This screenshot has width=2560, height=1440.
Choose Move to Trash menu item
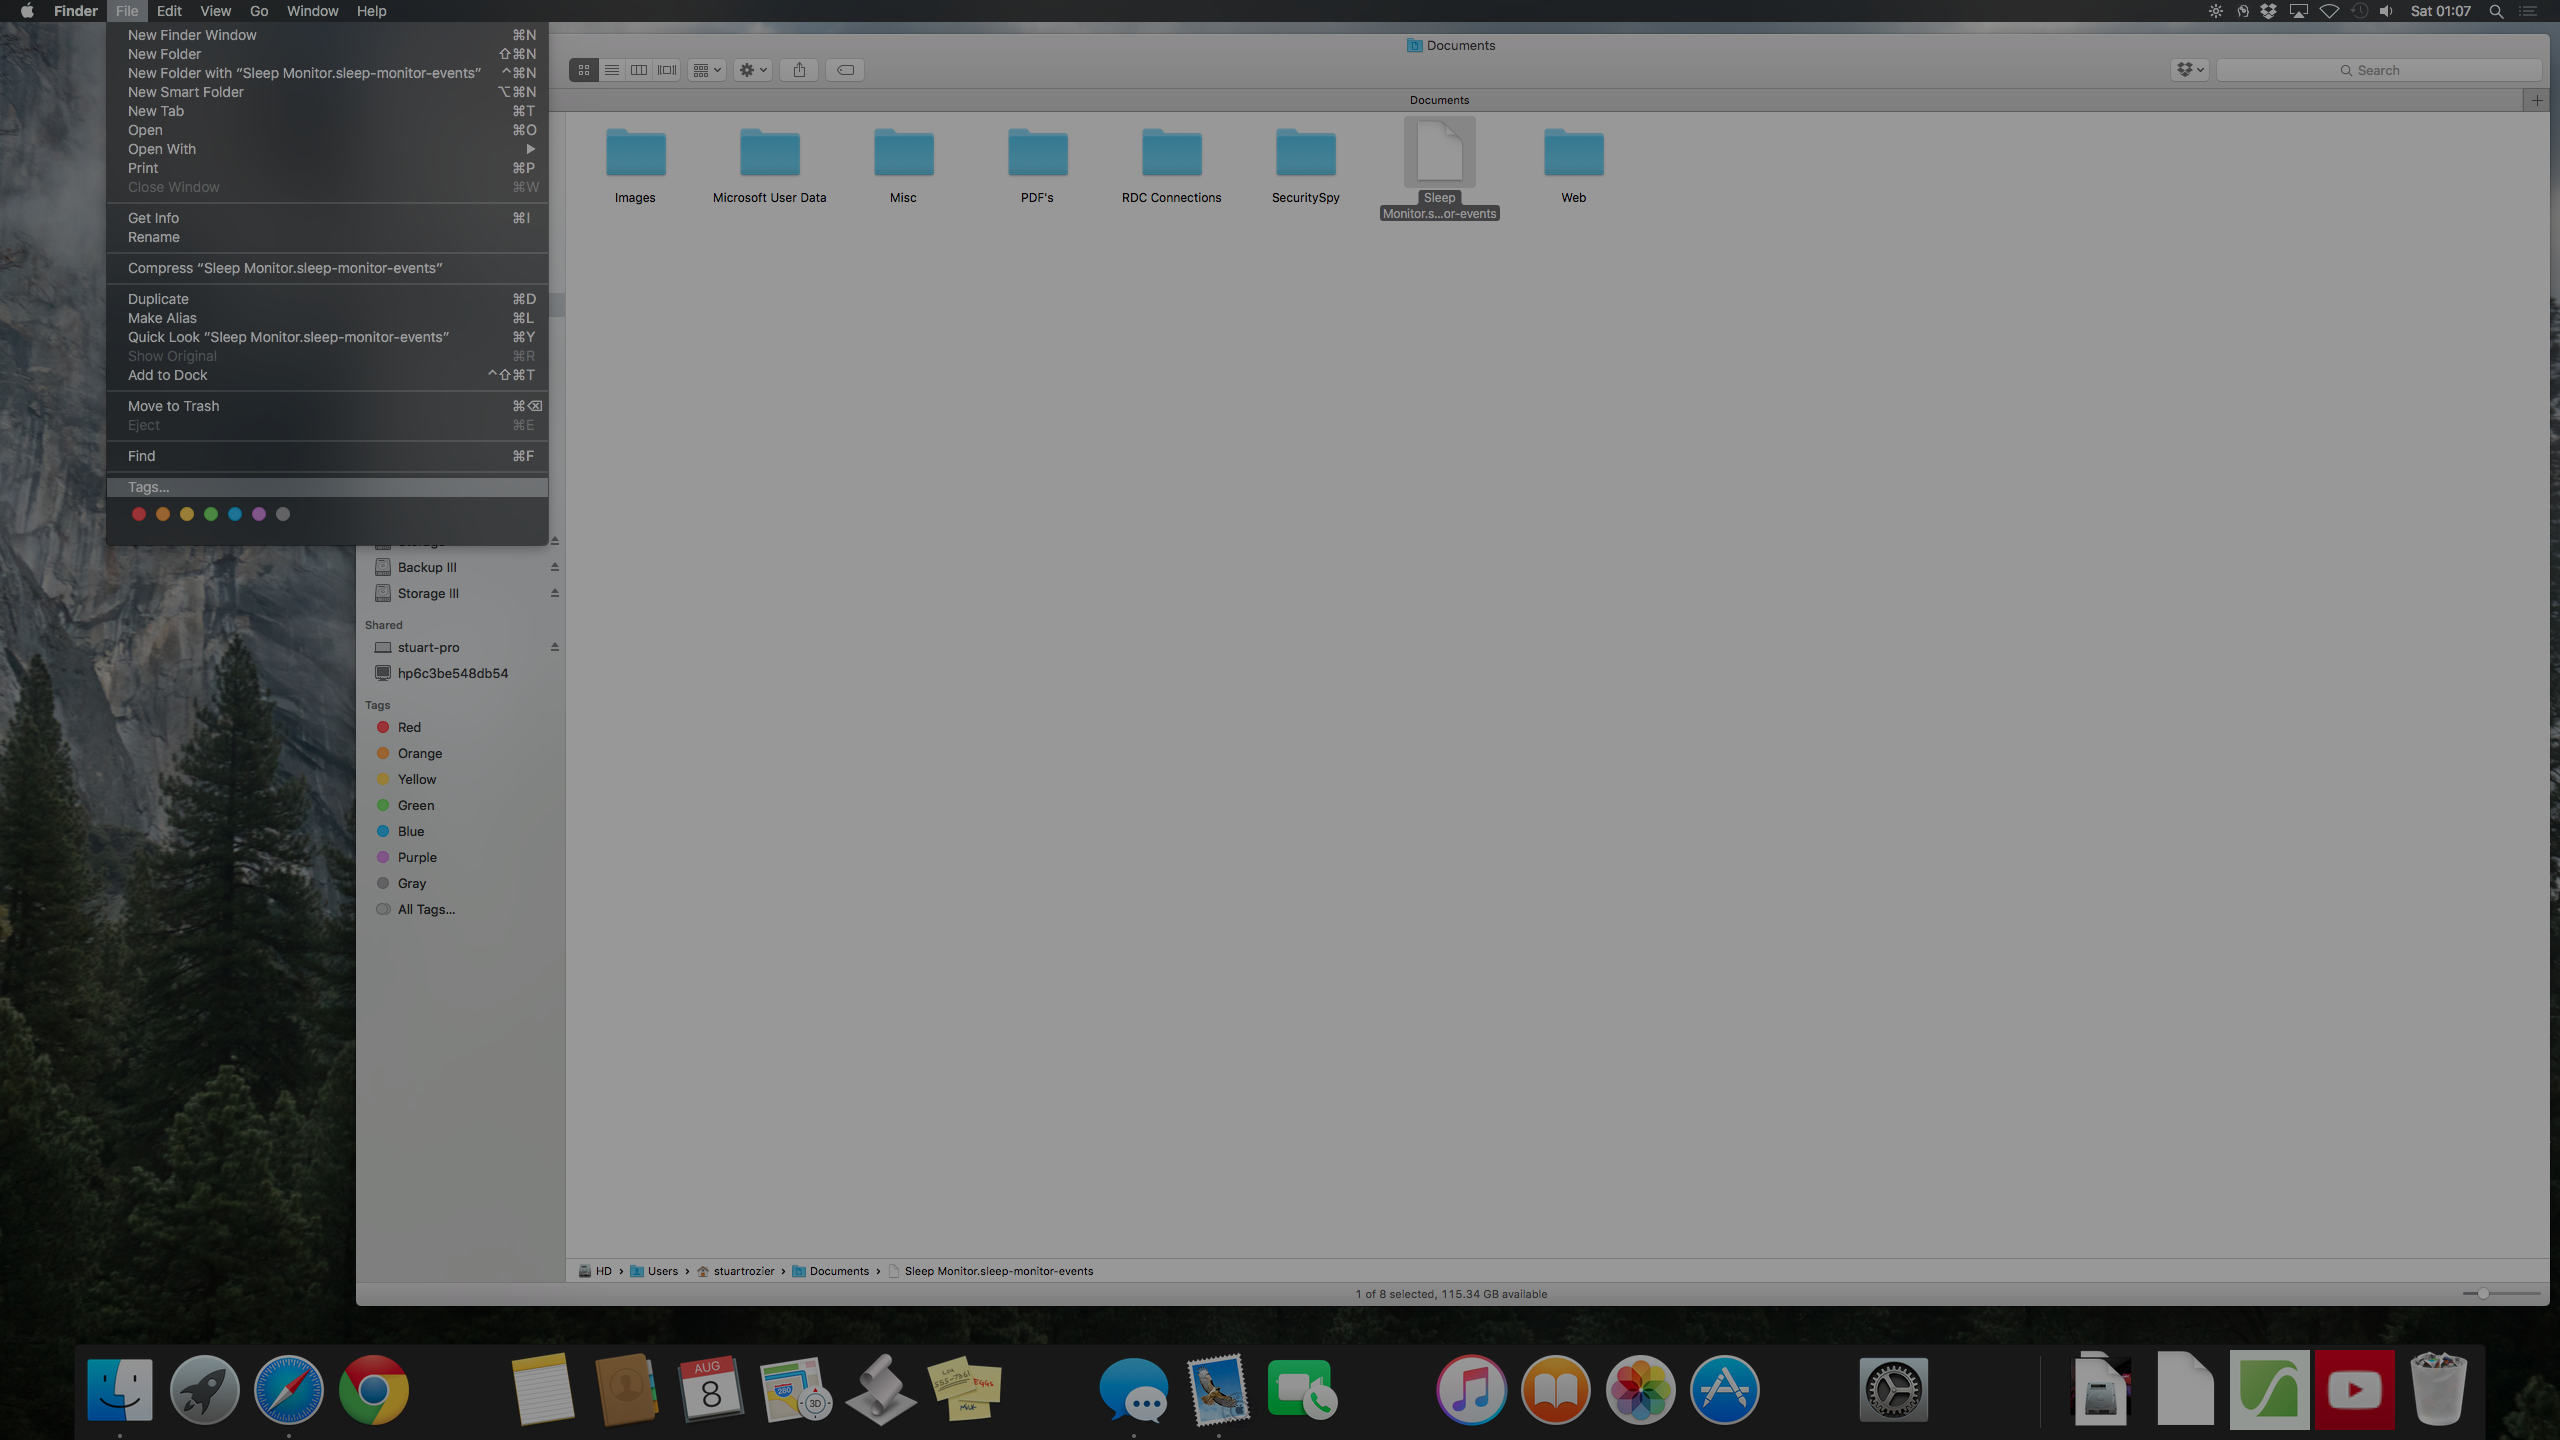328,406
